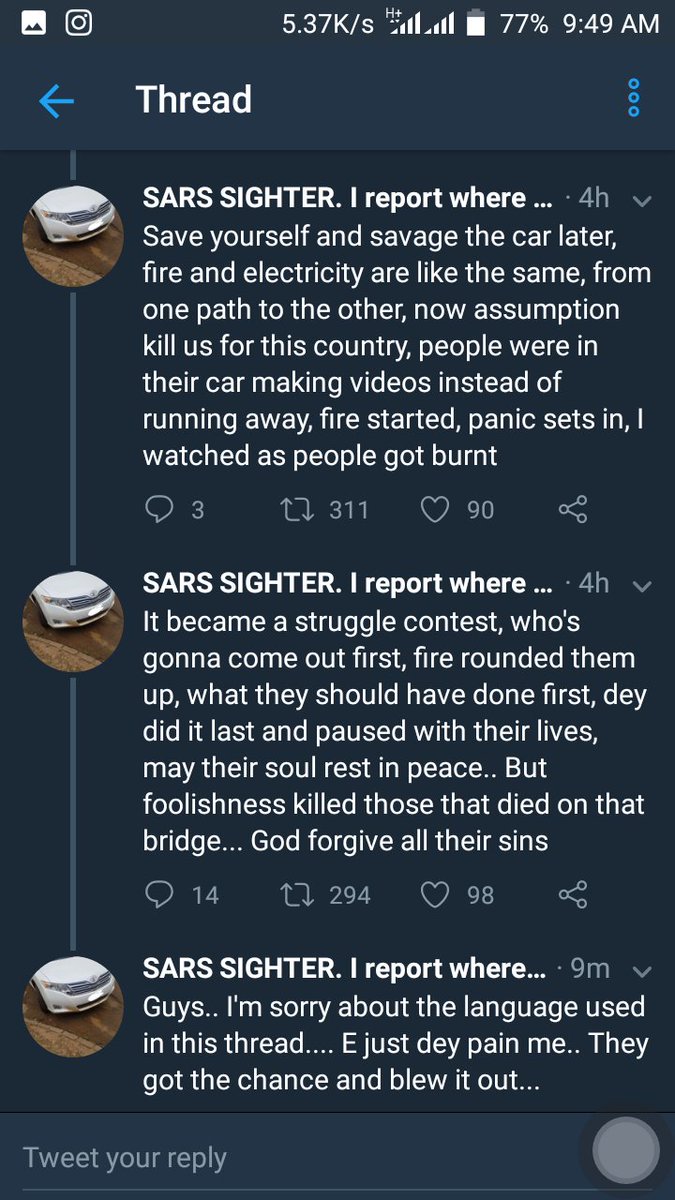Tap the Instagram notification icon in status bar
The image size is (675, 1200).
click(78, 23)
